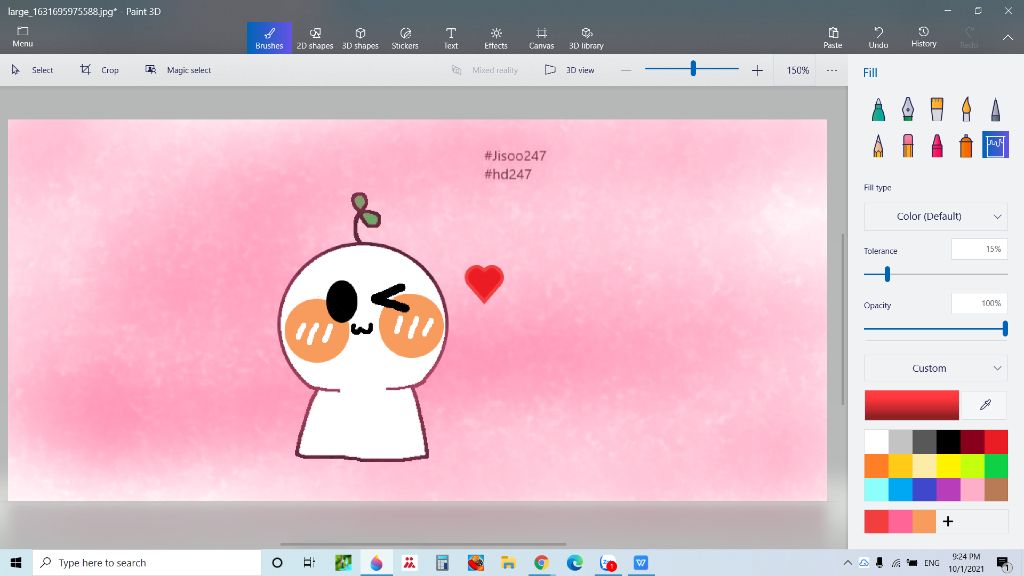This screenshot has height=576, width=1024.
Task: Select the Fill bucket tool
Action: tap(995, 146)
